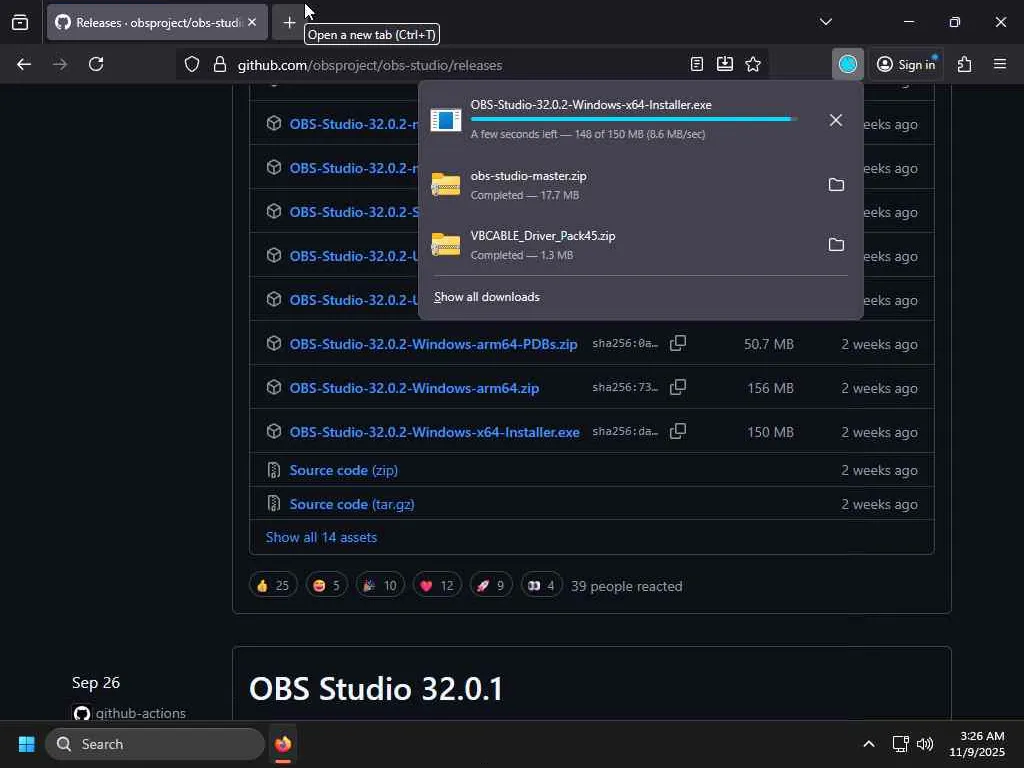Click sha256:73.. hash text
The height and width of the screenshot is (768, 1024).
625,387
